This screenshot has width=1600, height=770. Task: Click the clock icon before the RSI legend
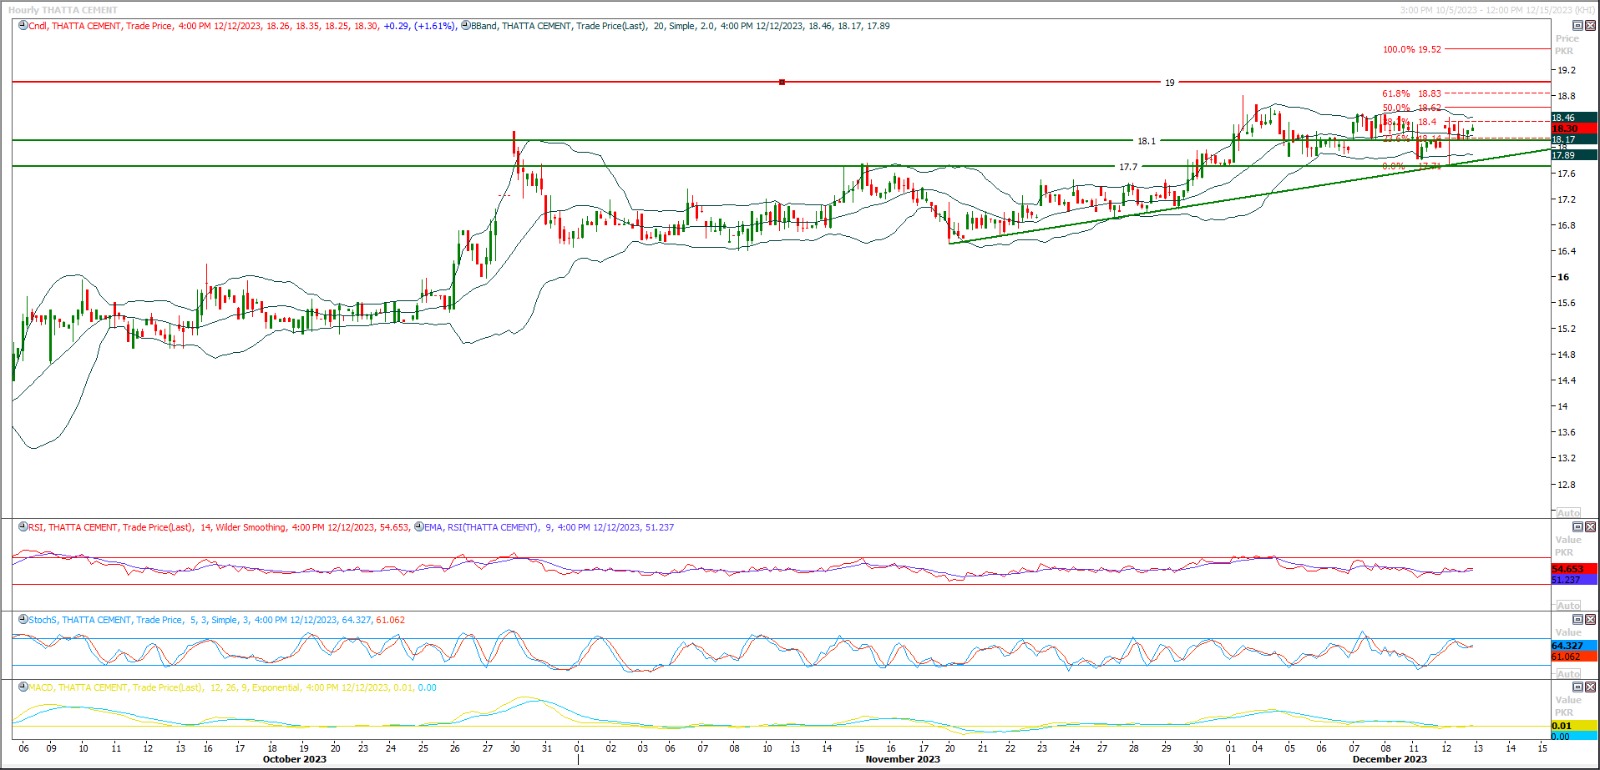[23, 527]
